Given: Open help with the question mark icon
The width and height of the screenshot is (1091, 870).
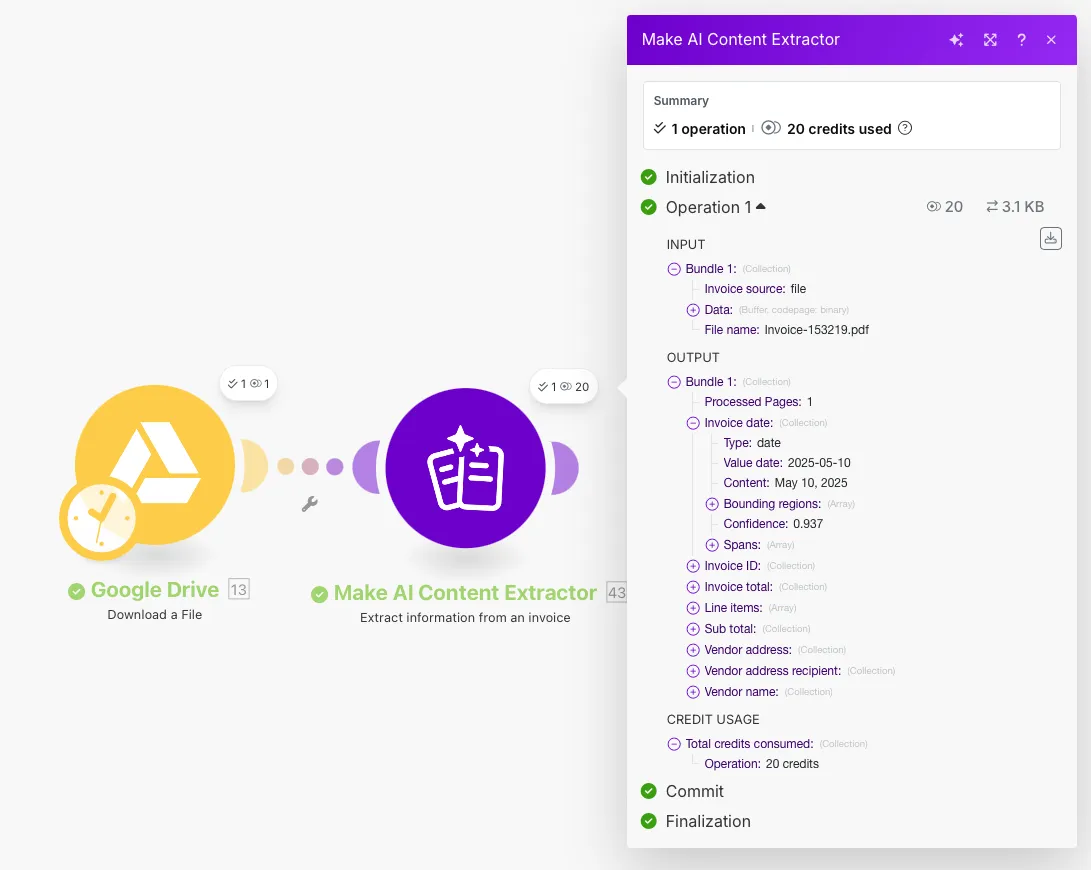Looking at the screenshot, I should point(1021,40).
